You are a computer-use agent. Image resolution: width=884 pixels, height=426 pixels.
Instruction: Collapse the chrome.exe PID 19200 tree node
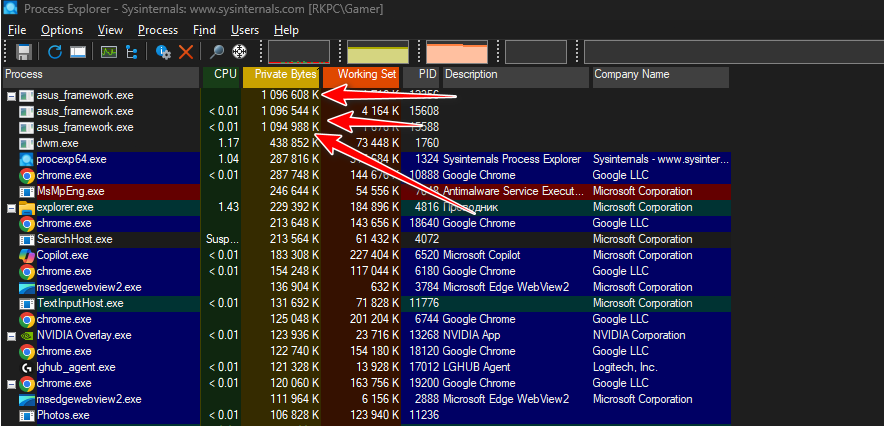click(x=11, y=384)
